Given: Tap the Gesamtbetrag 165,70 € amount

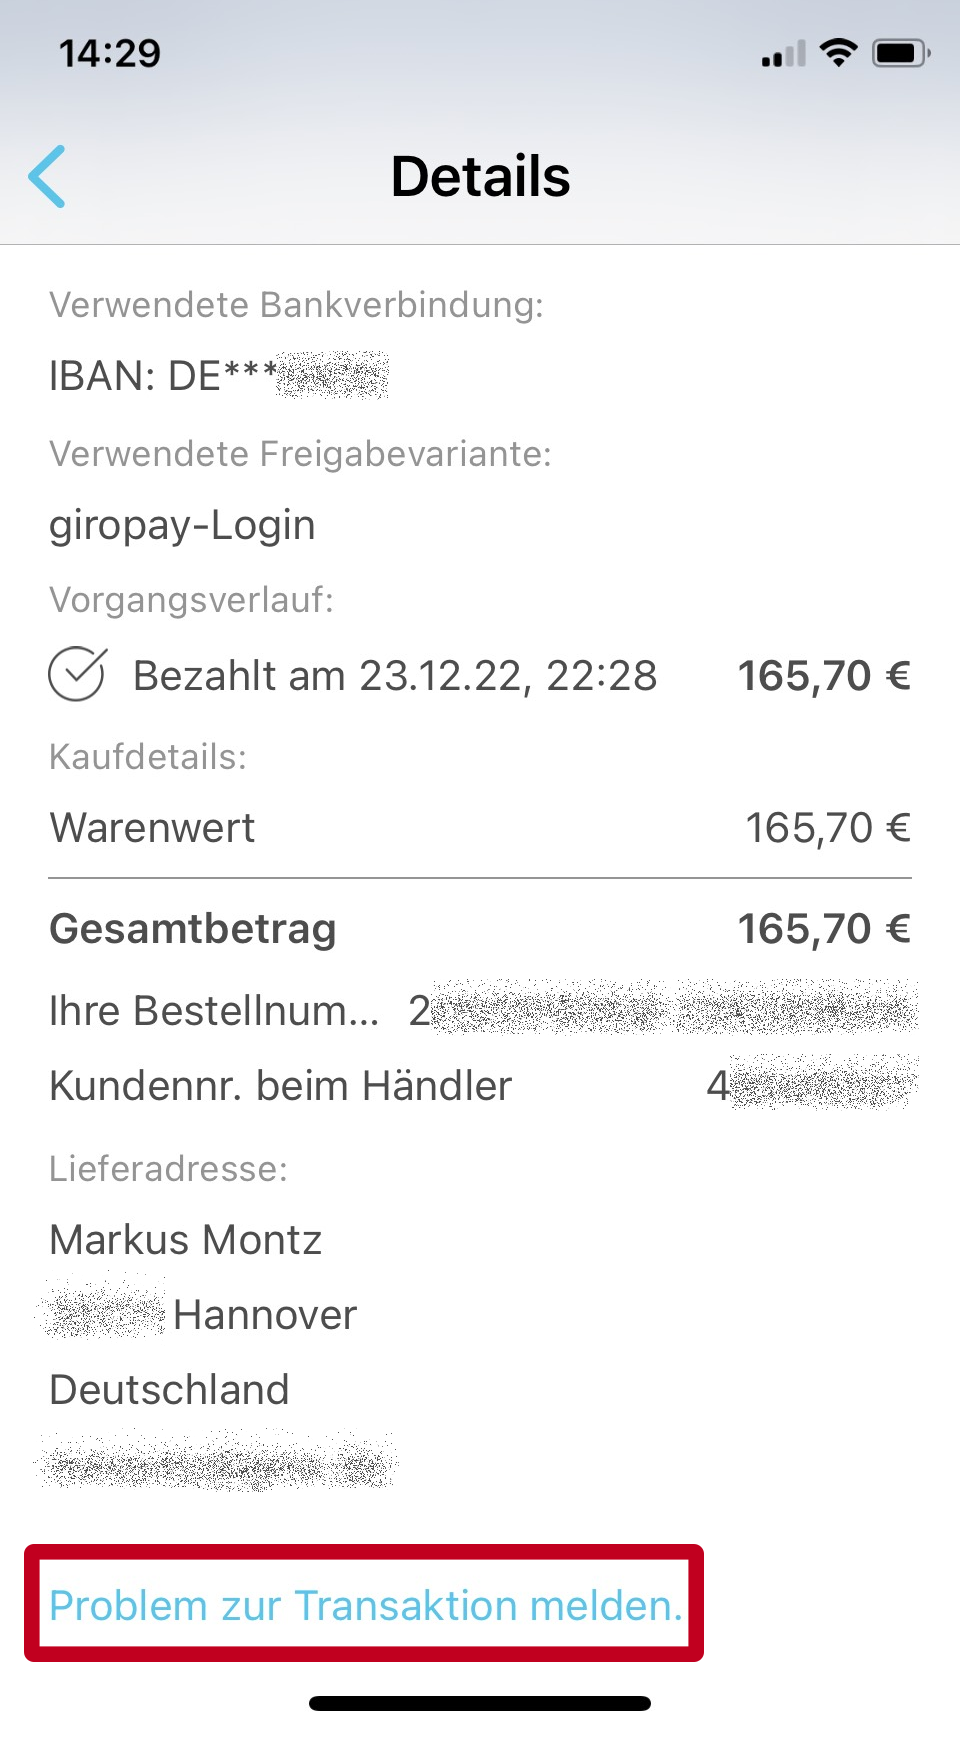Looking at the screenshot, I should (x=823, y=929).
